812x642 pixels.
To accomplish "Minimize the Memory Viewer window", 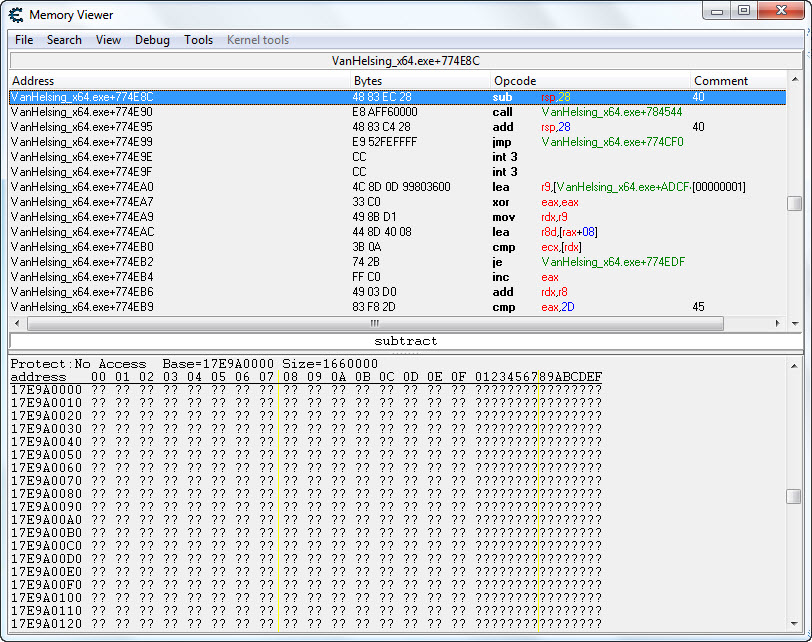I will (717, 10).
